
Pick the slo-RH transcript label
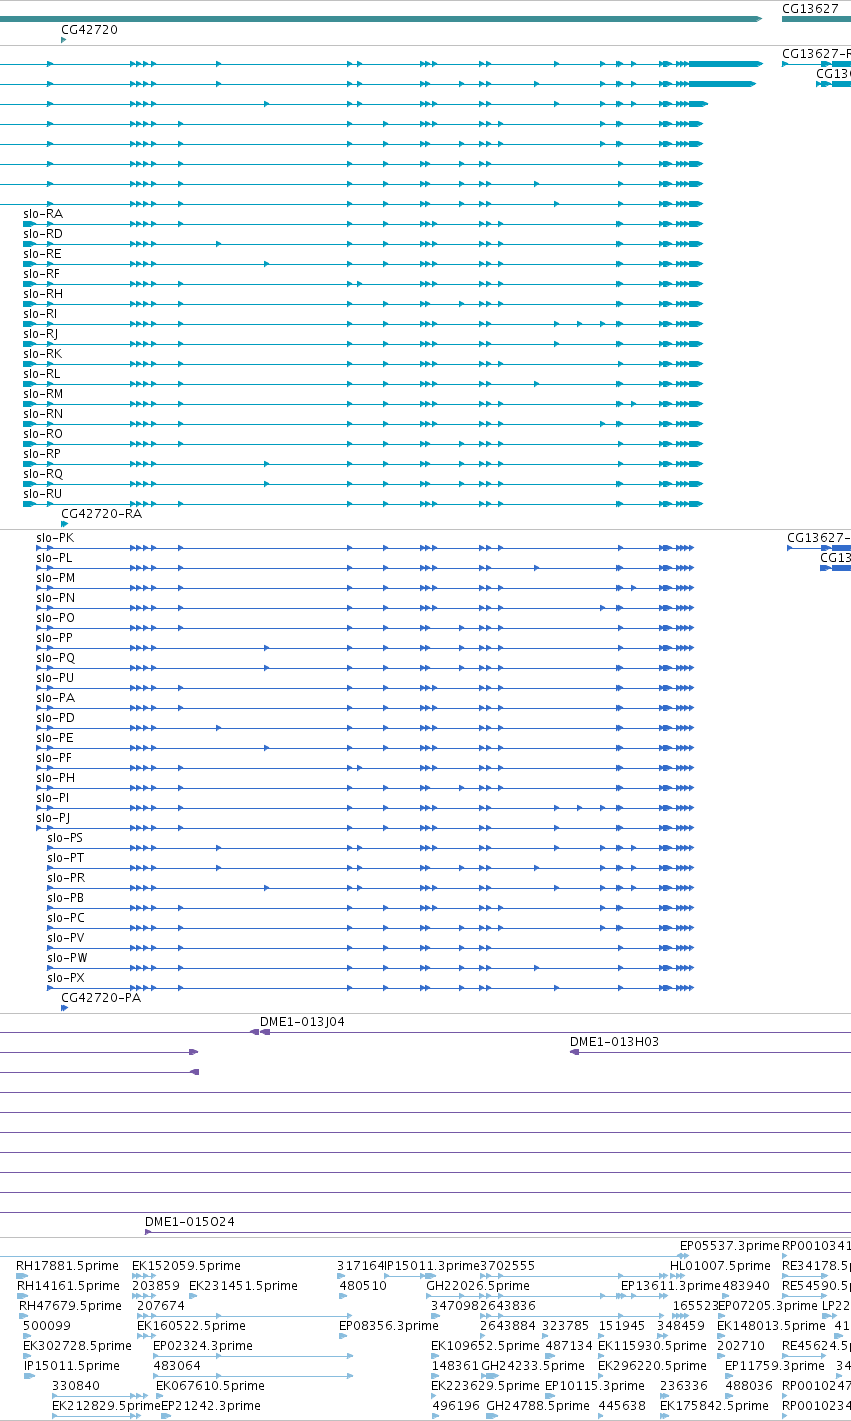pos(43,294)
